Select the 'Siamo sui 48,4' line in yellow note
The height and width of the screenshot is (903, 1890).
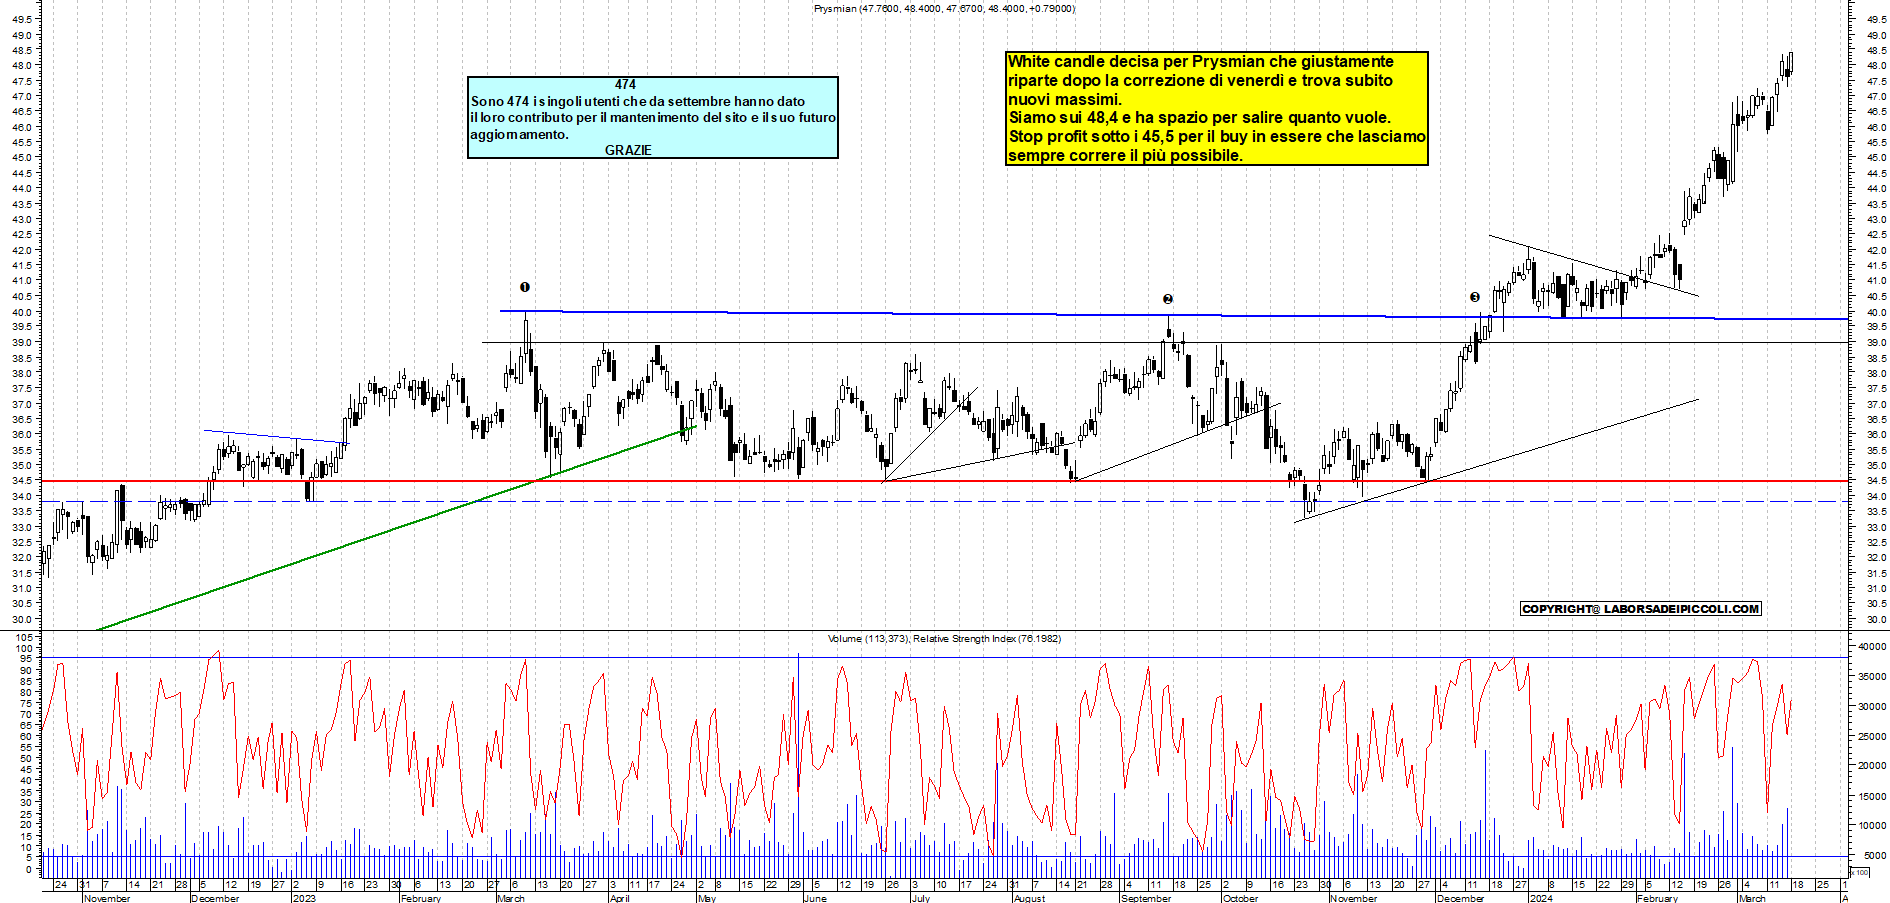coord(1199,118)
